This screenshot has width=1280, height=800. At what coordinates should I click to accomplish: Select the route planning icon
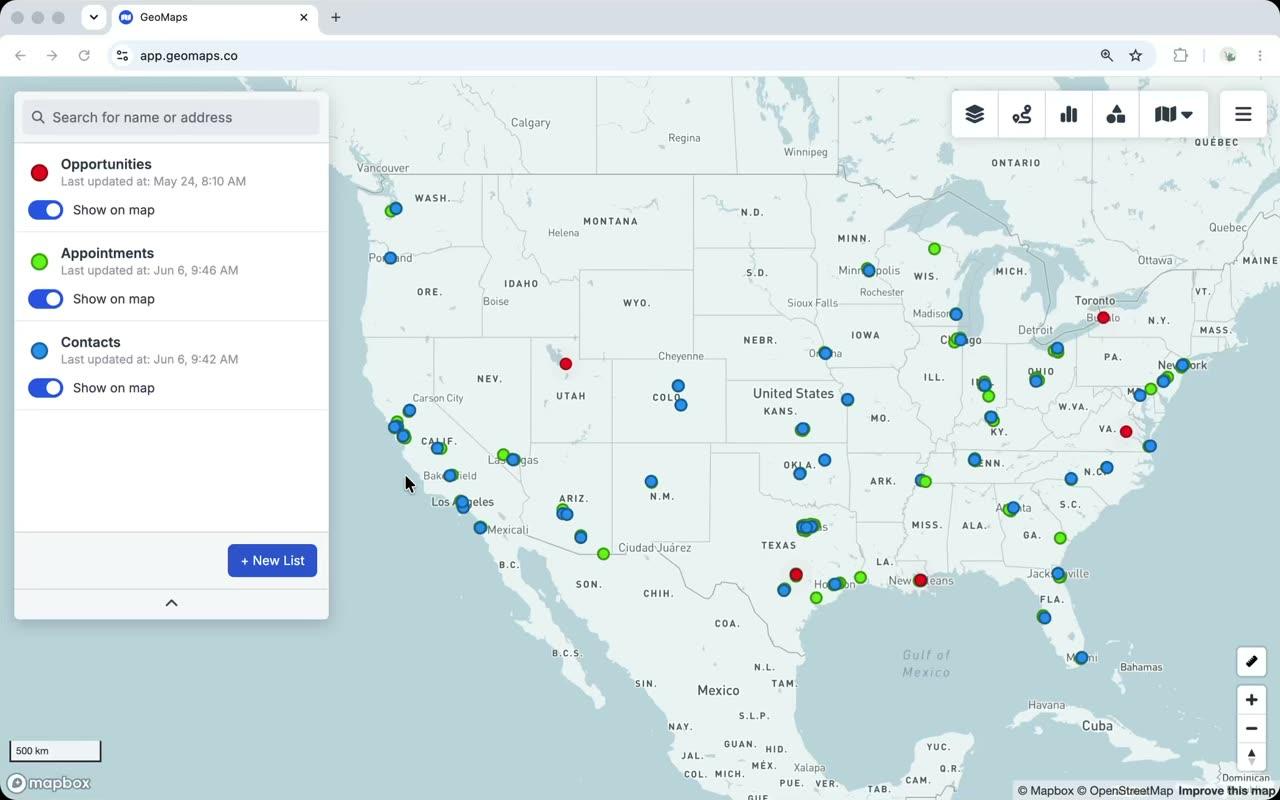[x=1022, y=115]
